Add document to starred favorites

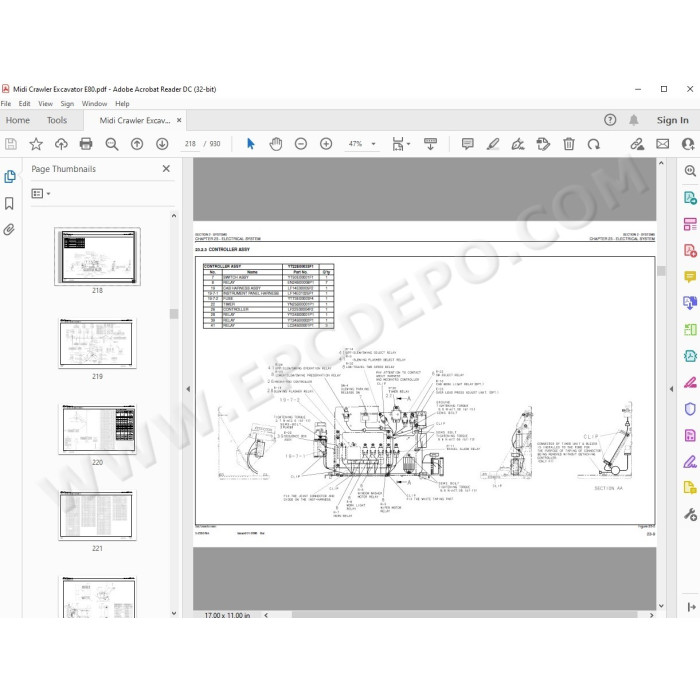point(36,144)
